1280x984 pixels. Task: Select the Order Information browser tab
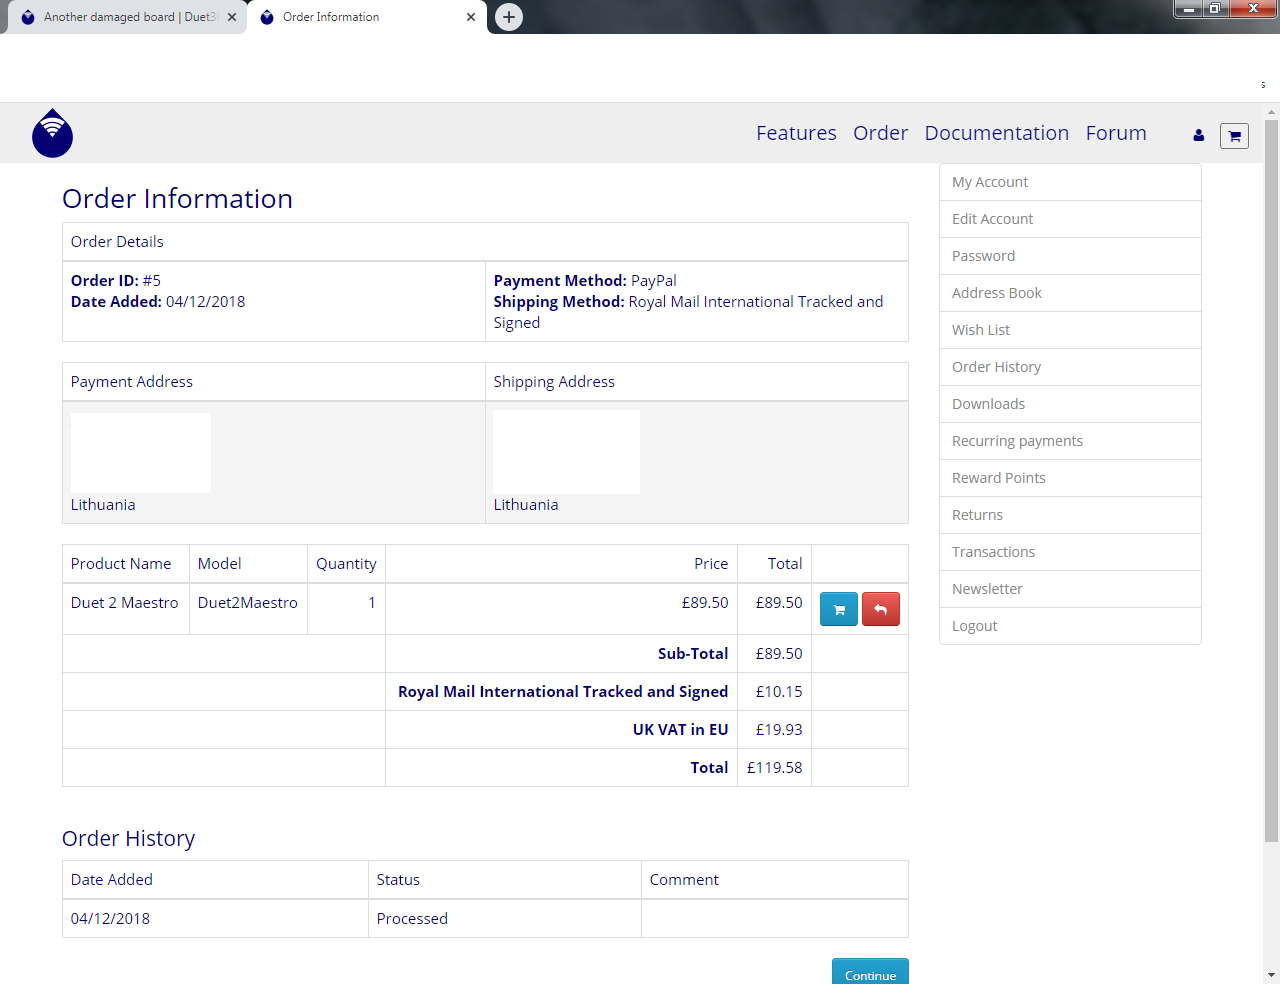click(x=366, y=17)
